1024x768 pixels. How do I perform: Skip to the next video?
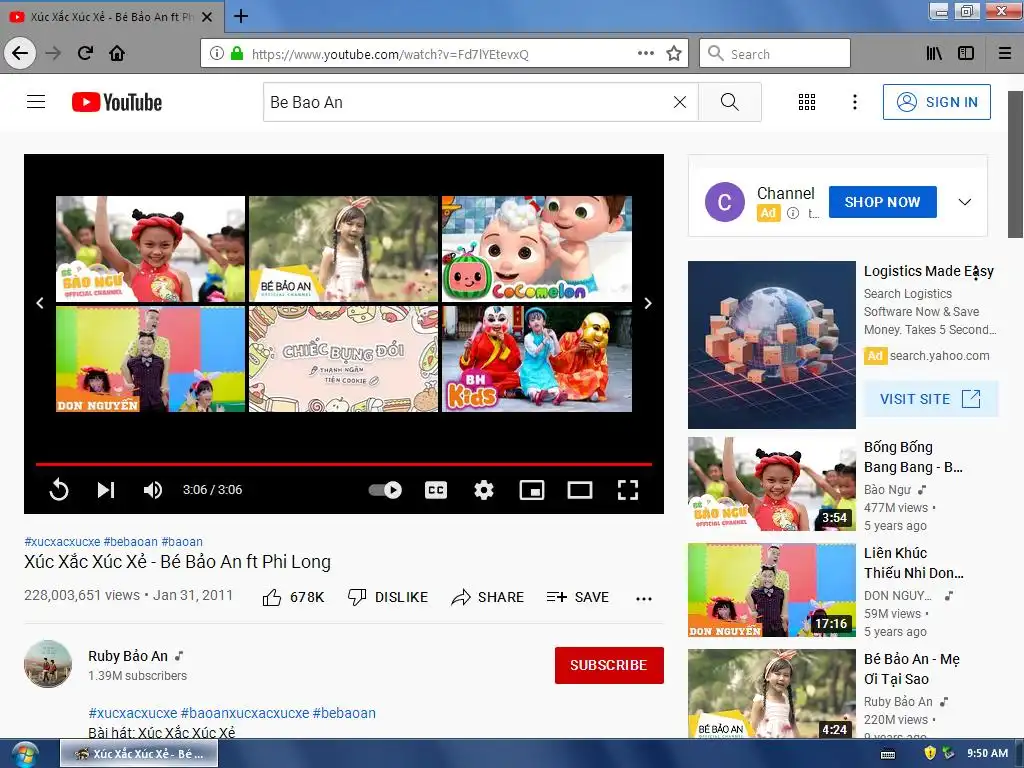(106, 490)
